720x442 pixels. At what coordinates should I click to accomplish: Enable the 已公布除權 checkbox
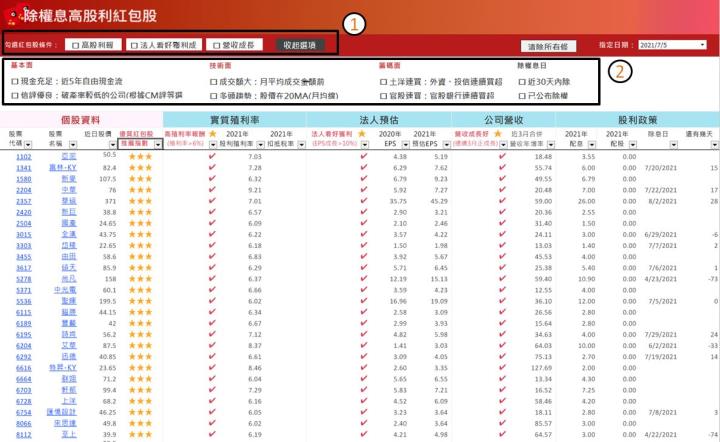point(522,96)
